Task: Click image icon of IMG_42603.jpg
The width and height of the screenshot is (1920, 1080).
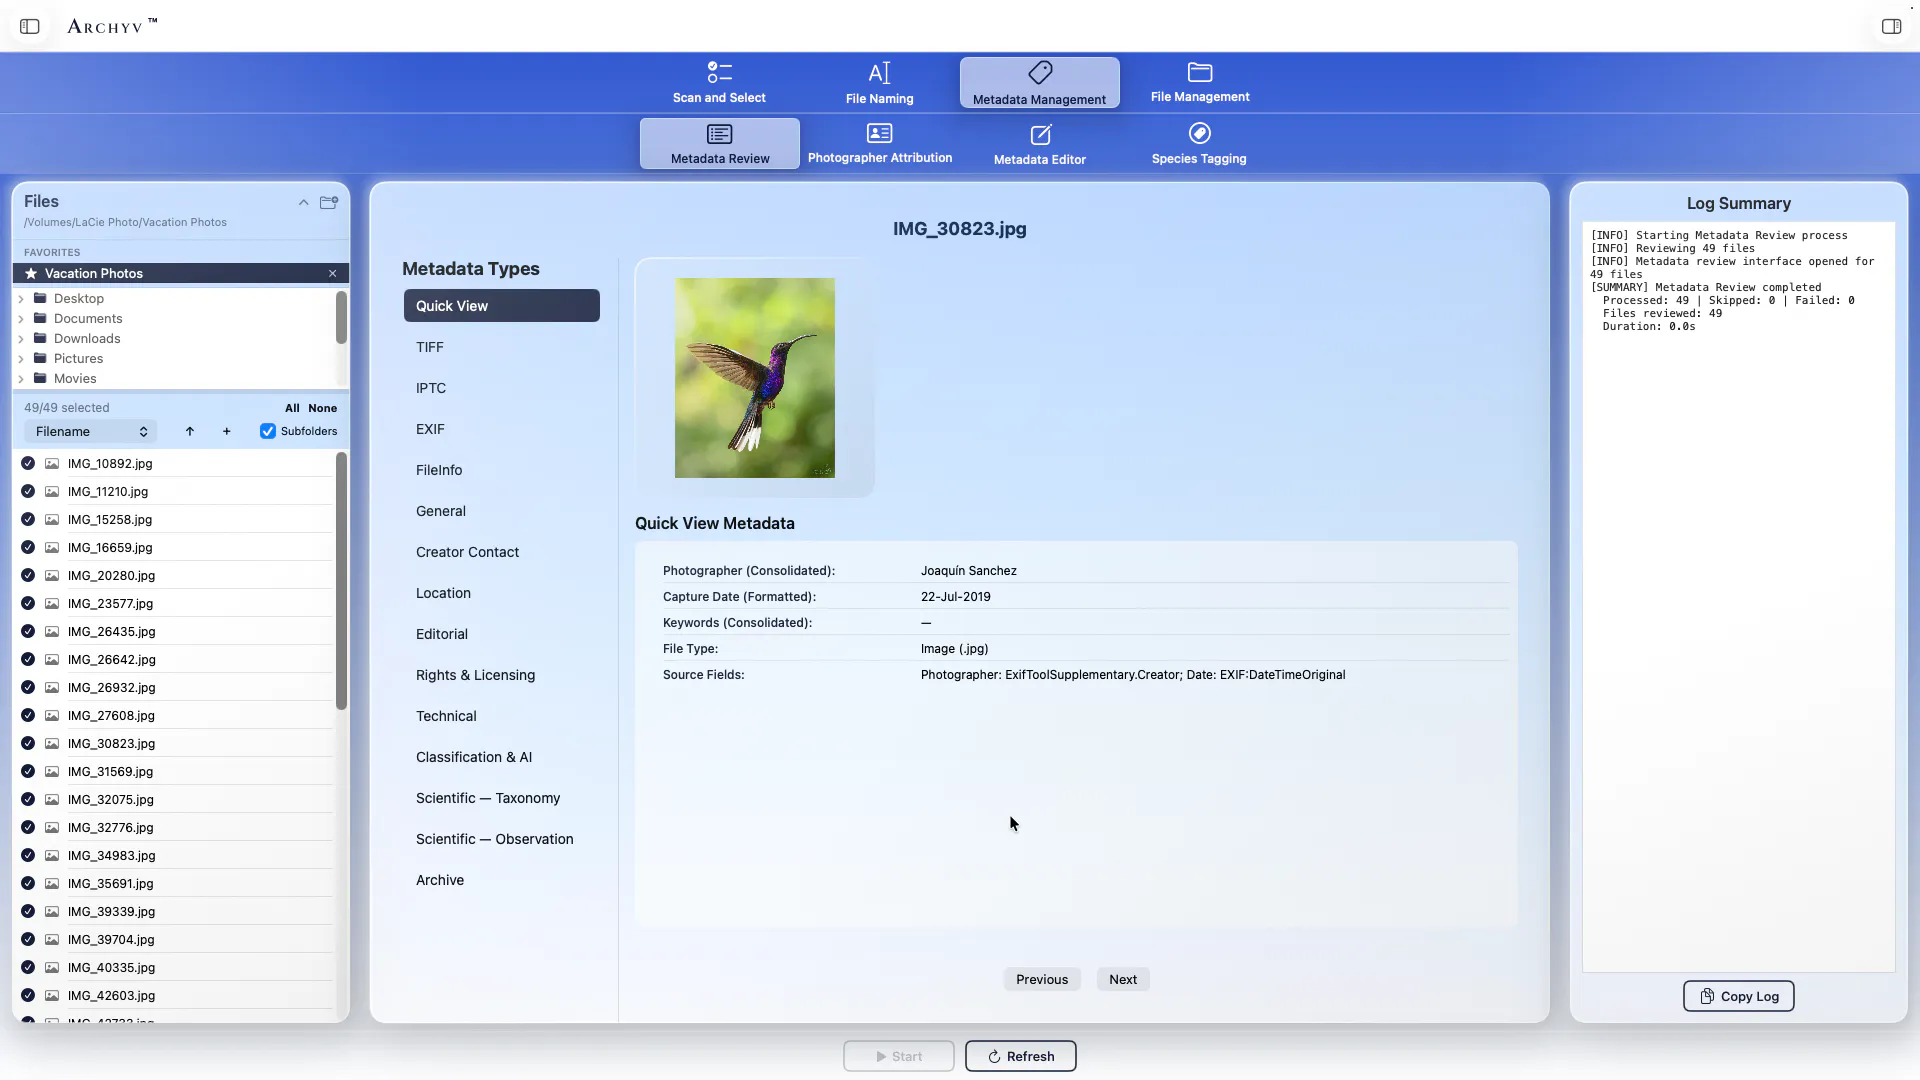Action: coord(52,996)
